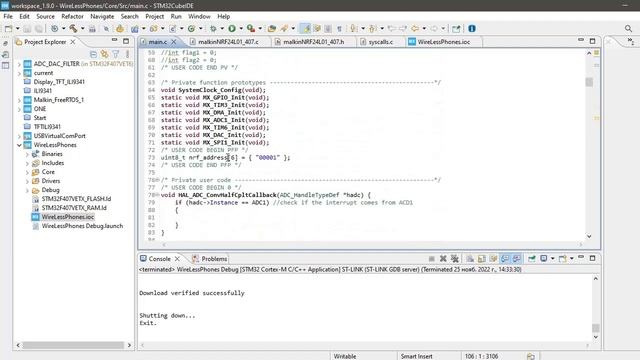The height and width of the screenshot is (360, 640).
Task: Expand the ADC_DAC_FILTER project node
Action: (x=19, y=64)
